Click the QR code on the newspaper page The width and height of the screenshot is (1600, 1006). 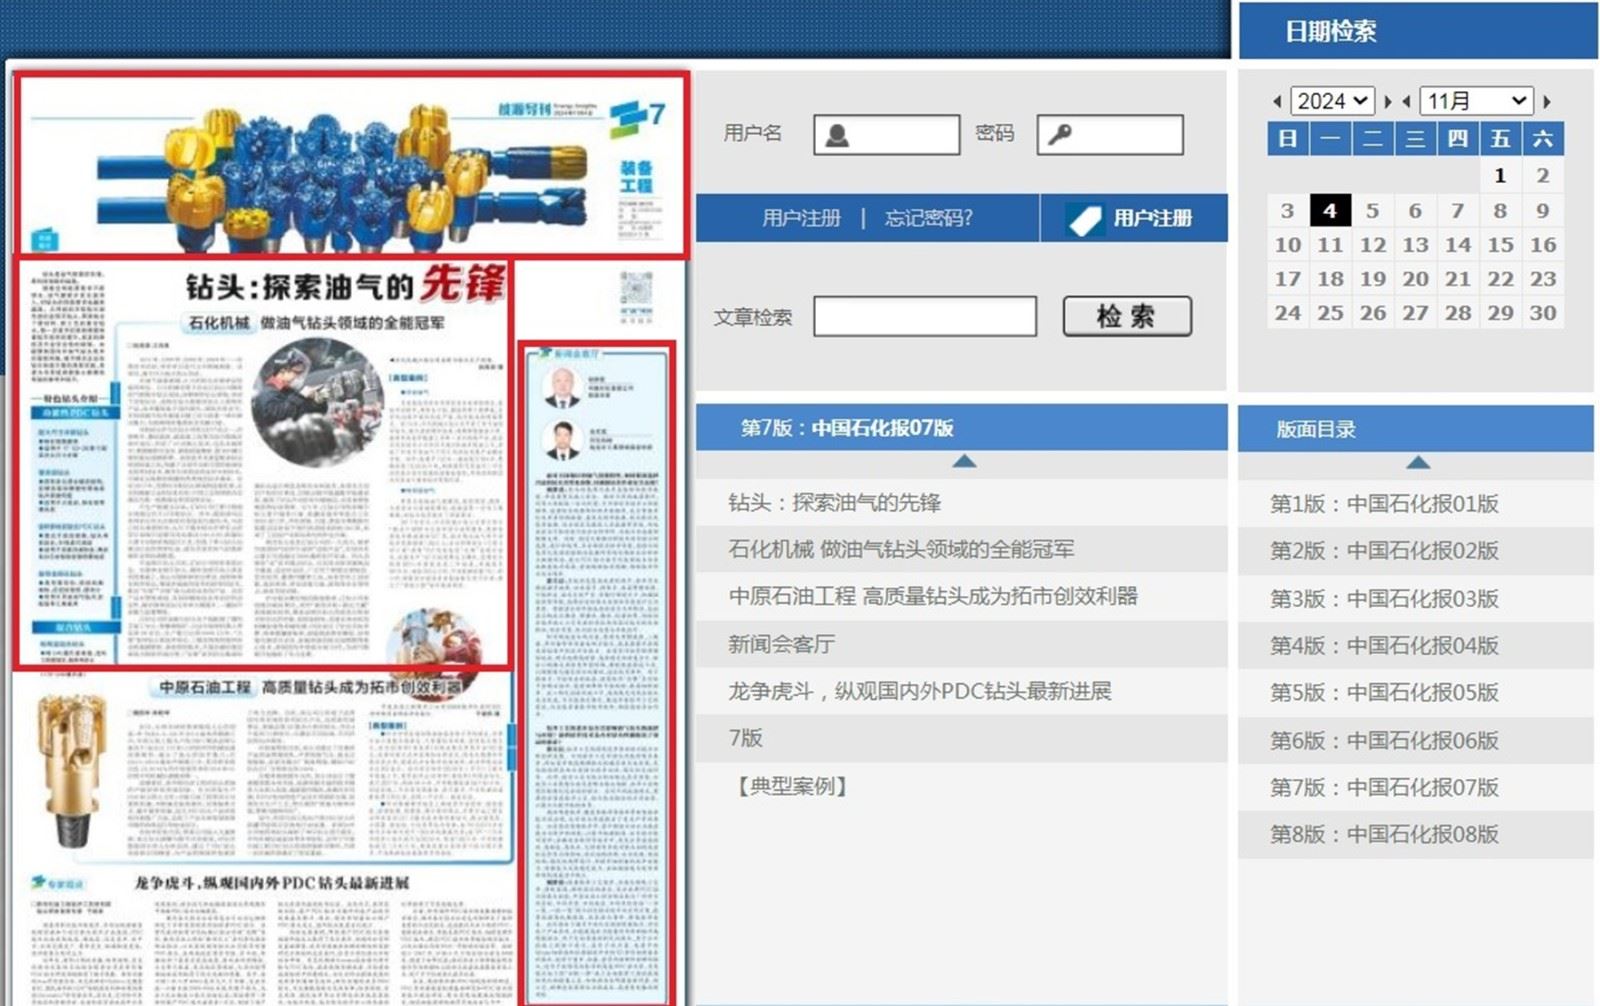636,291
